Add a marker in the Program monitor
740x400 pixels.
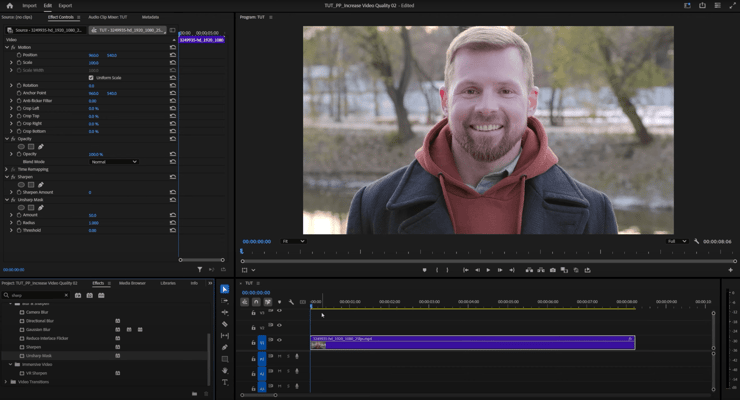tap(424, 270)
